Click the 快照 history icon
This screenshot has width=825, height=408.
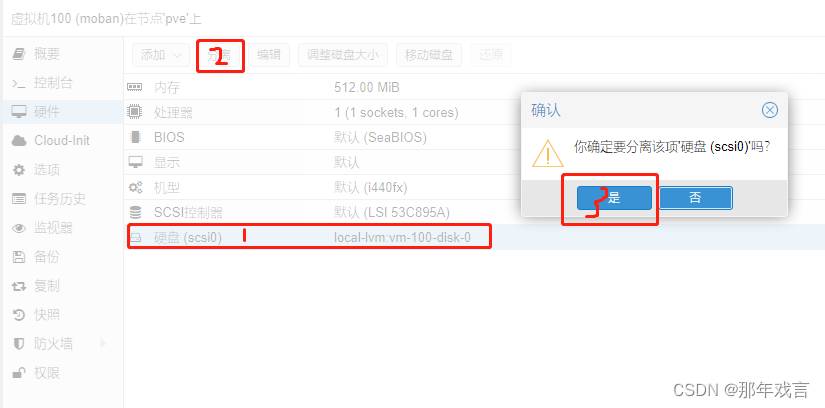tap(19, 315)
